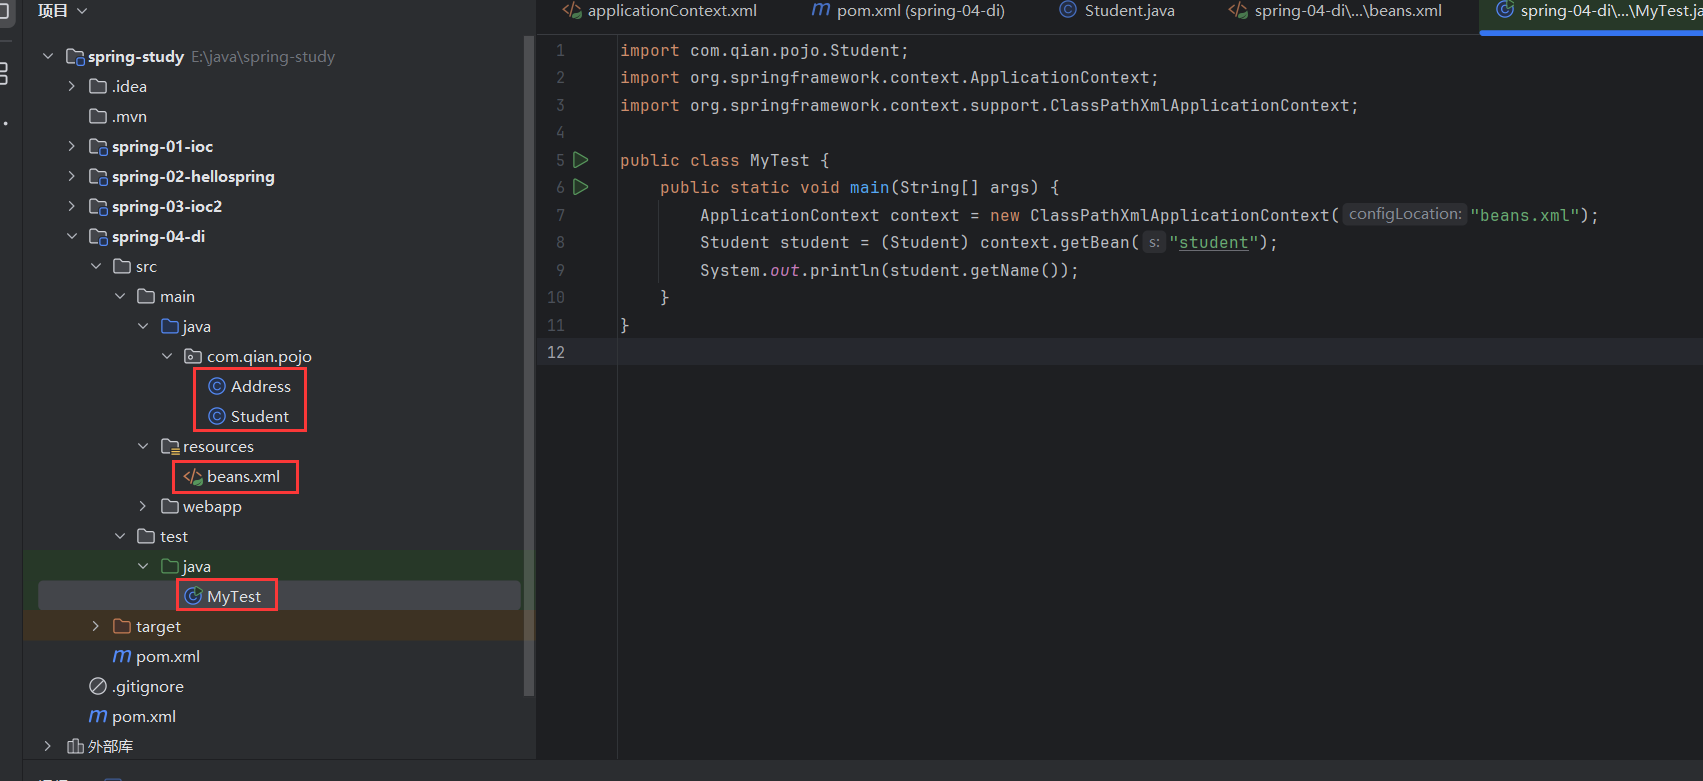Click the "beans.xml" string in code
The image size is (1703, 781).
tap(1524, 215)
